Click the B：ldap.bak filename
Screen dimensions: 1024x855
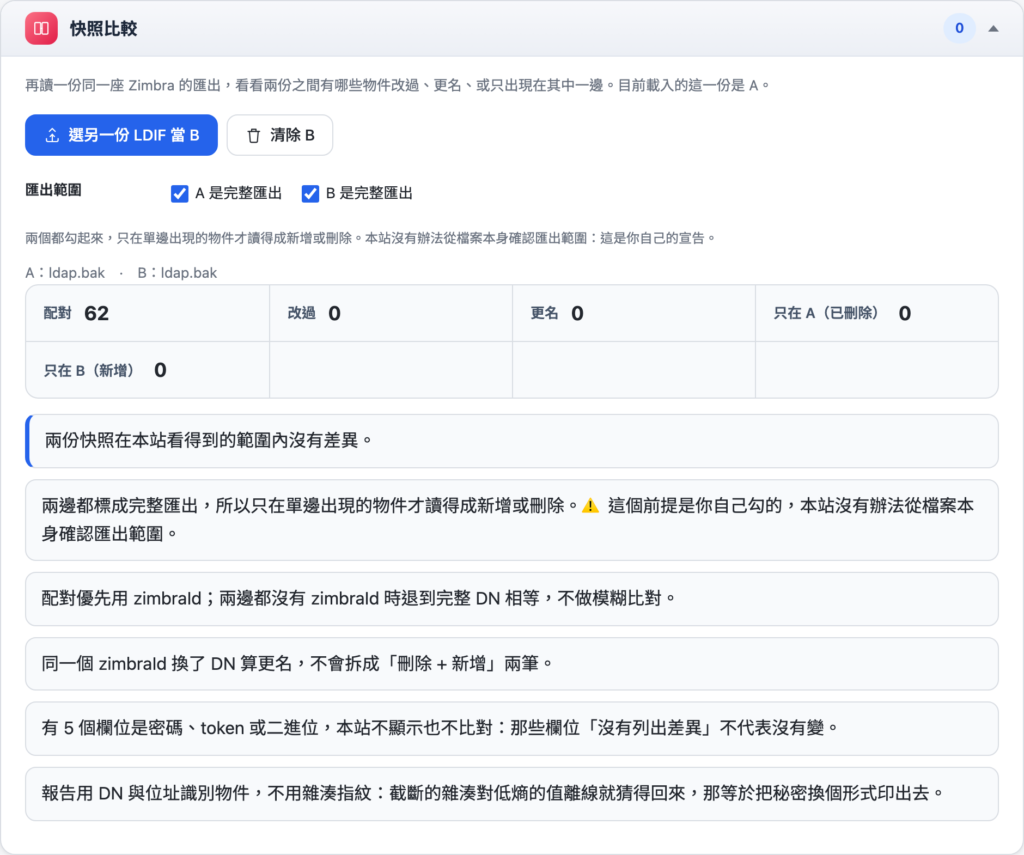(177, 272)
